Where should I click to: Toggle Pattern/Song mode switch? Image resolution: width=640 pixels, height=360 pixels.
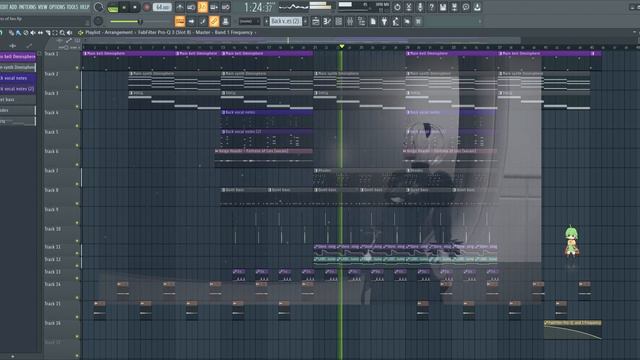click(113, 7)
